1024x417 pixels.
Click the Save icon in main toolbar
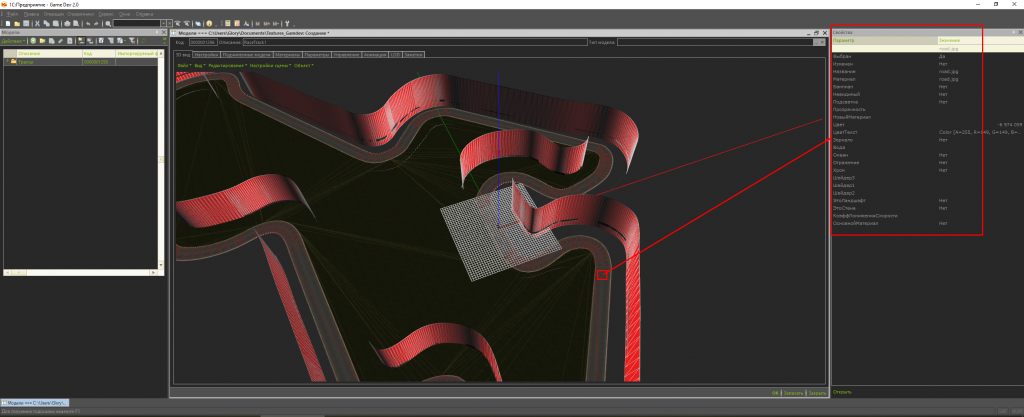pyautogui.click(x=26, y=23)
